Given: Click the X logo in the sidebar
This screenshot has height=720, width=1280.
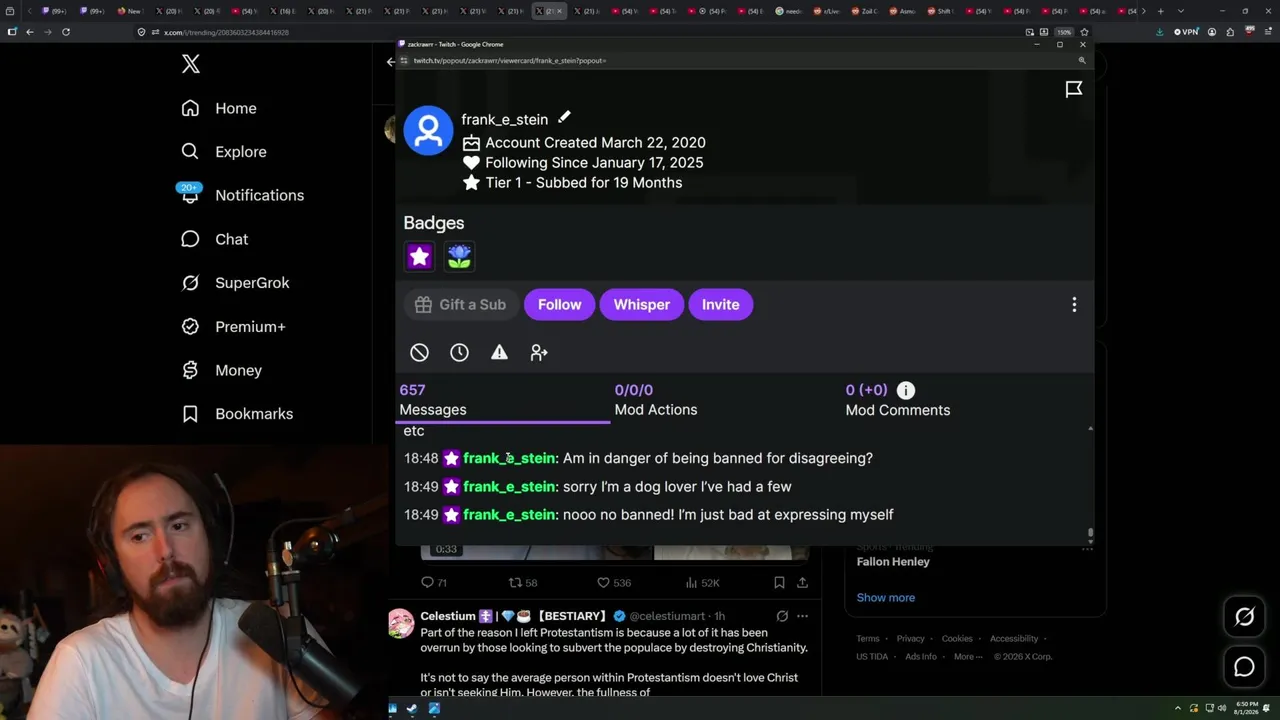Looking at the screenshot, I should [x=191, y=64].
